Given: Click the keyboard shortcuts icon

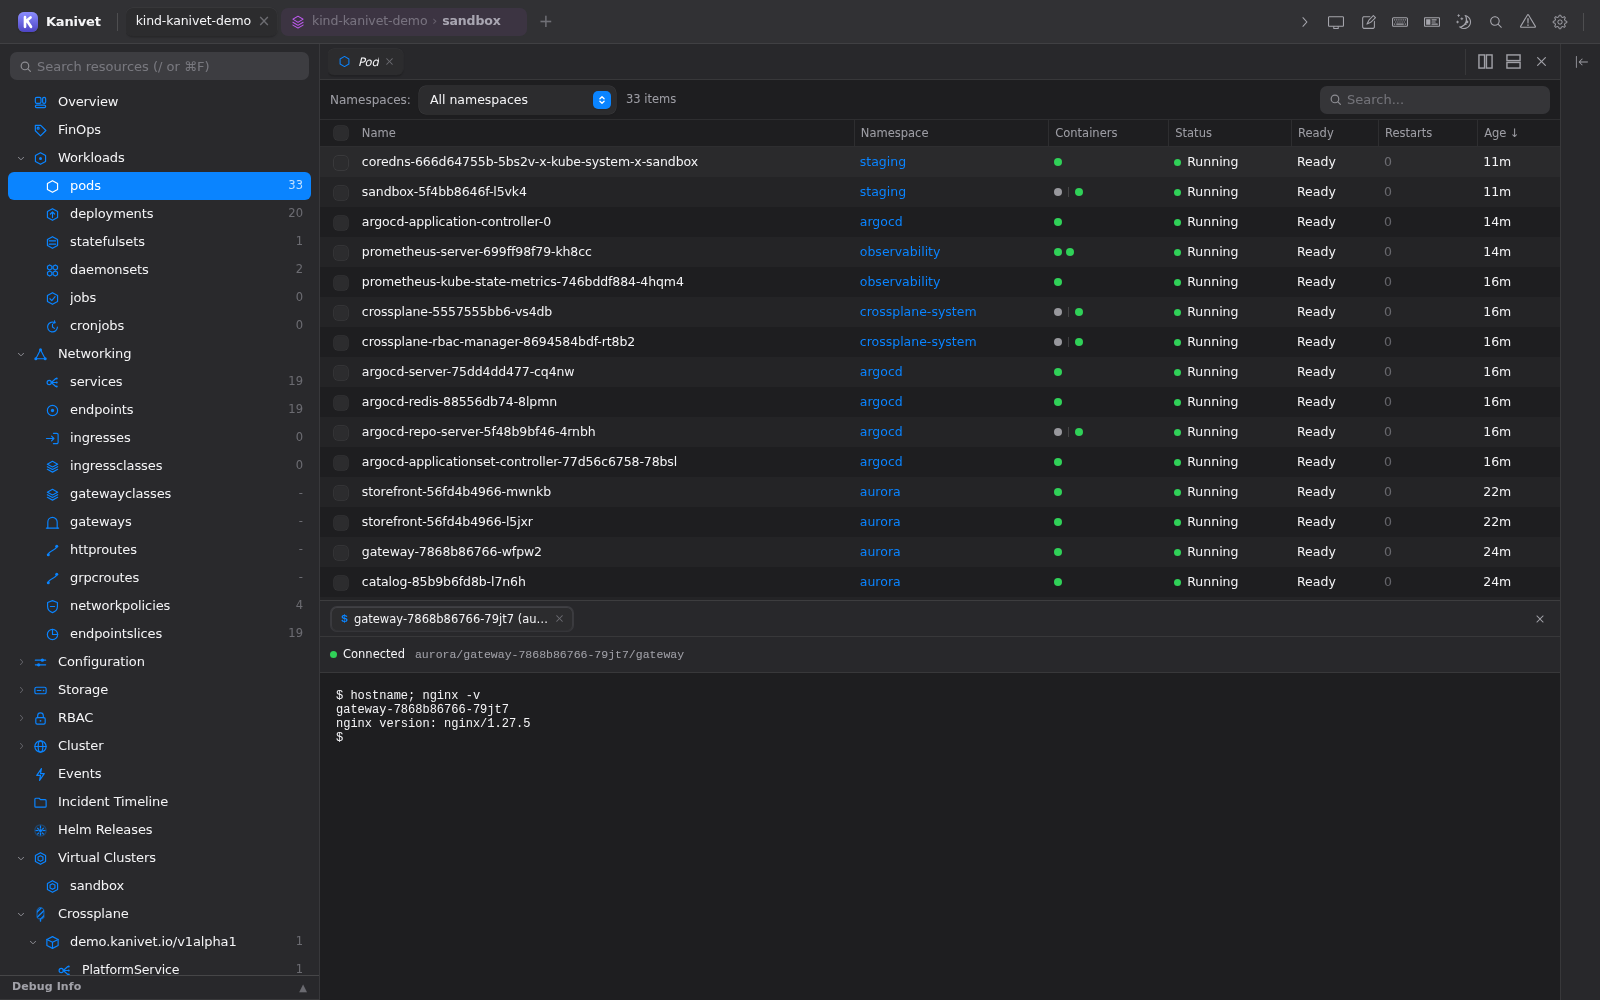Looking at the screenshot, I should pos(1400,22).
